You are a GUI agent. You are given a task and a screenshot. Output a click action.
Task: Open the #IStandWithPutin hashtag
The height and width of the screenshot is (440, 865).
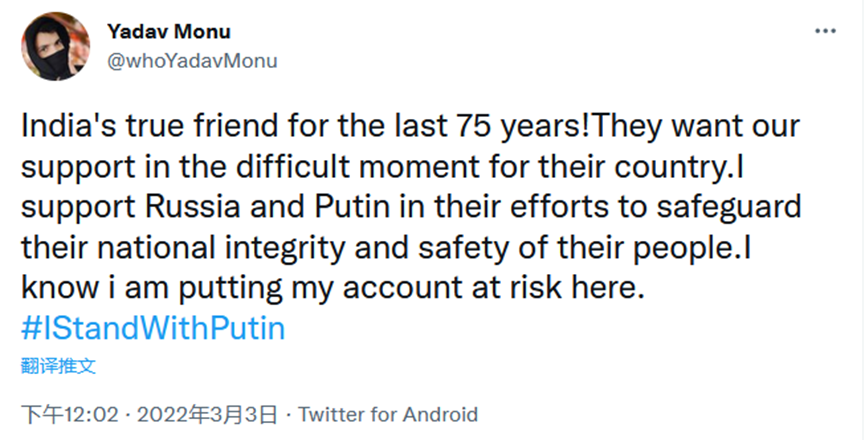(153, 329)
